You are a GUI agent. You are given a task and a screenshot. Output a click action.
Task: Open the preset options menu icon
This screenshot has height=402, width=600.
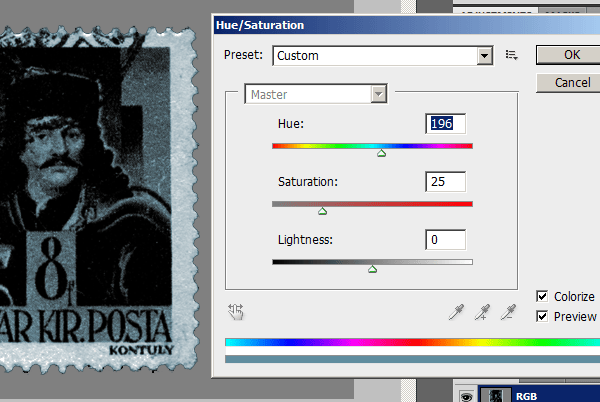[x=512, y=56]
